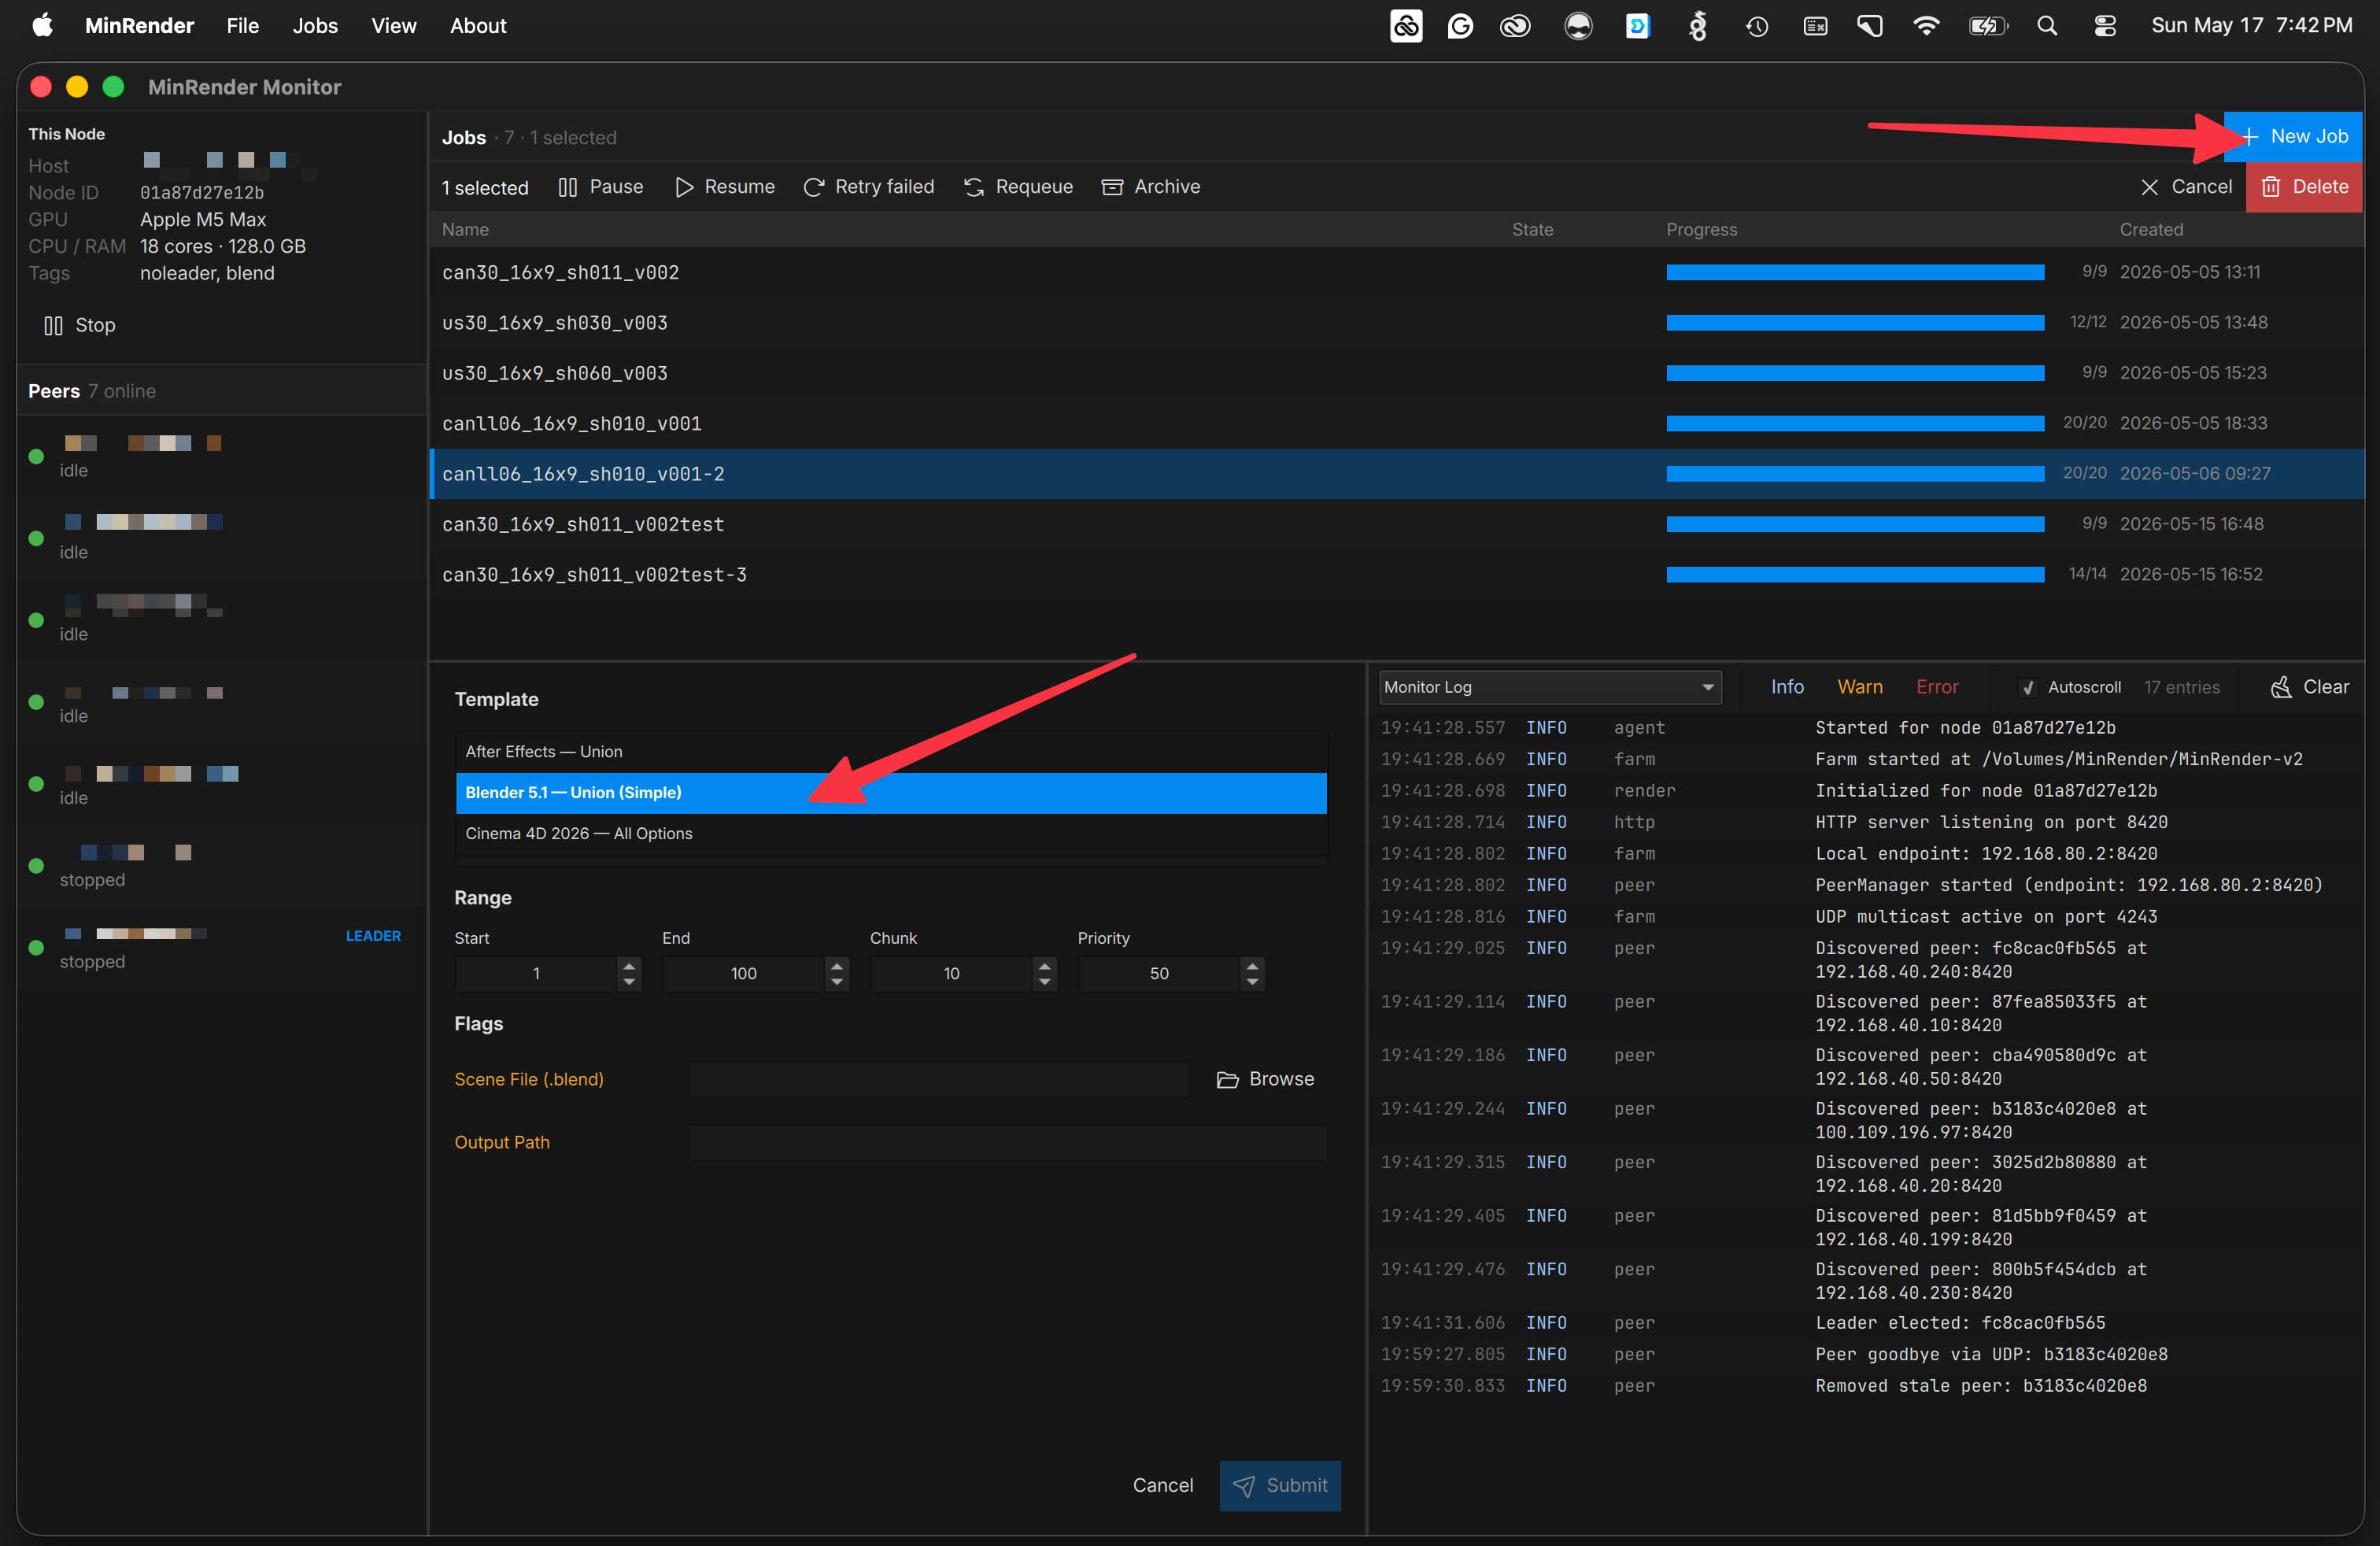The width and height of the screenshot is (2380, 1546).
Task: Click the Start frame value field
Action: (537, 973)
